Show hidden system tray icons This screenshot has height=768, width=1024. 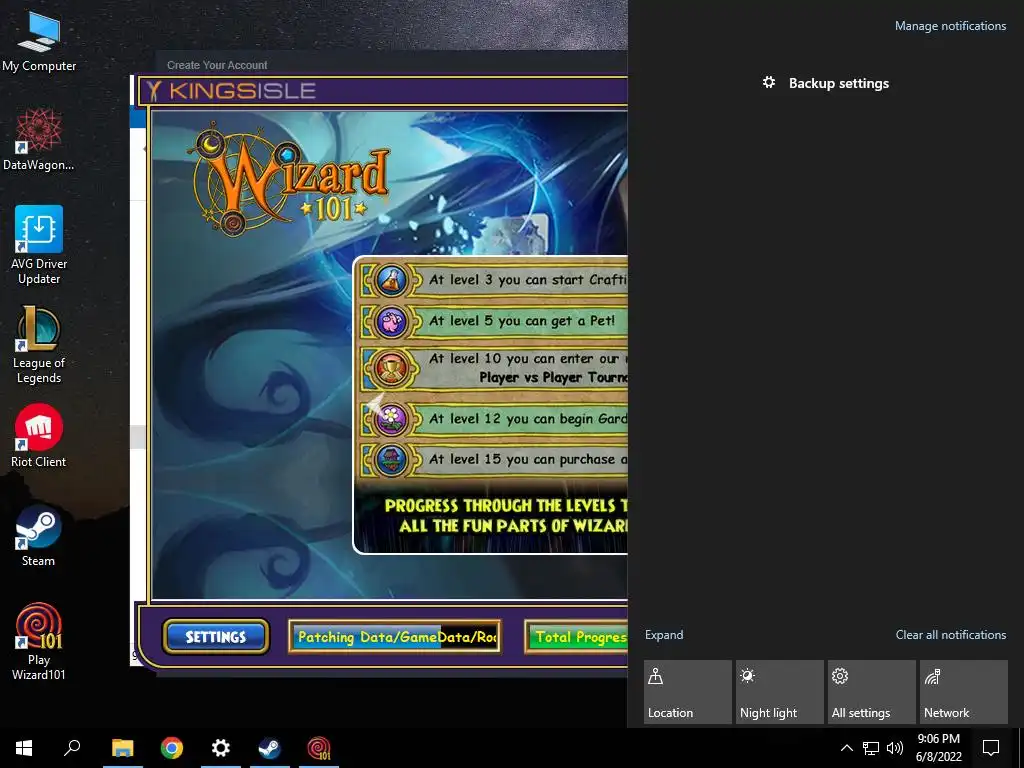coord(846,748)
